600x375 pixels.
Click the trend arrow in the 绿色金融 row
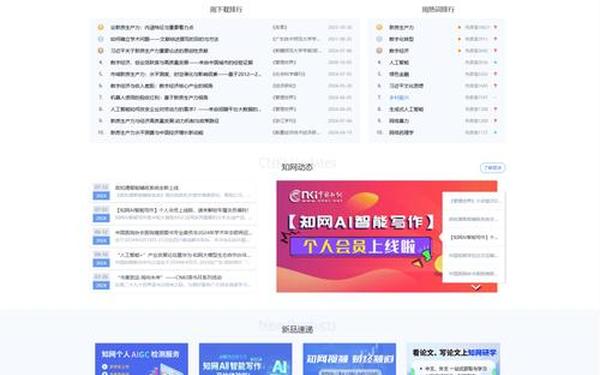[x=496, y=74]
